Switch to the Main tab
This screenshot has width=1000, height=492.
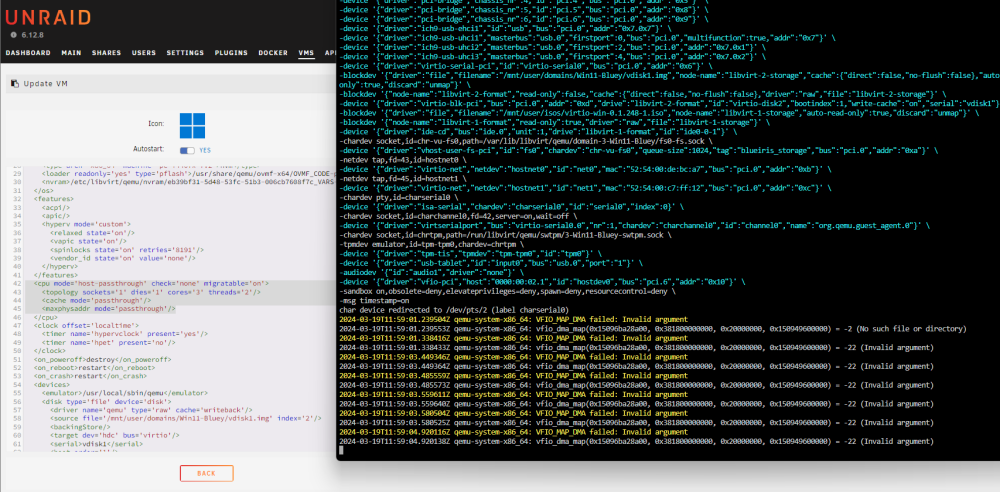(71, 53)
